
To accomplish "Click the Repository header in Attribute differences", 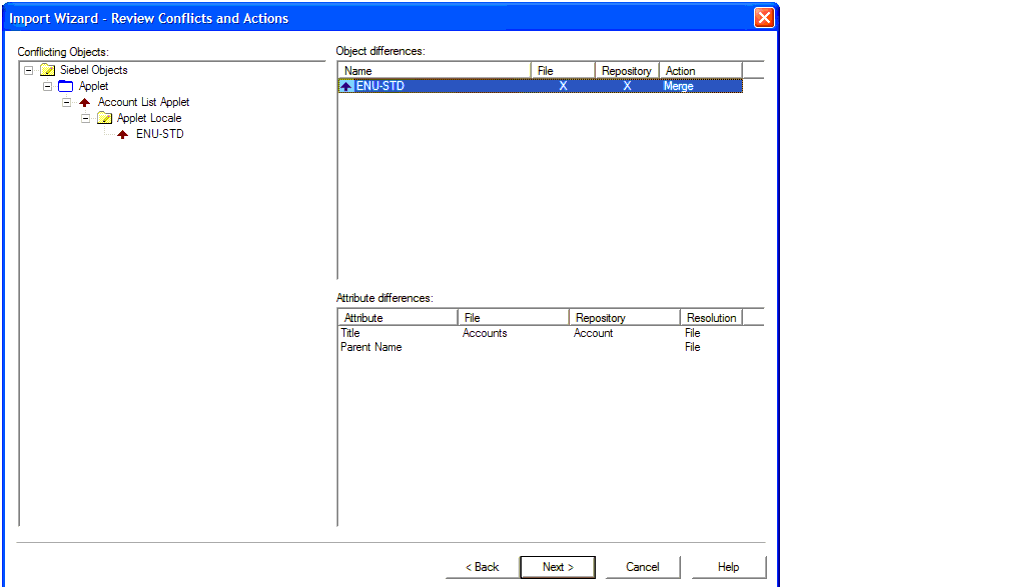I will (x=625, y=318).
